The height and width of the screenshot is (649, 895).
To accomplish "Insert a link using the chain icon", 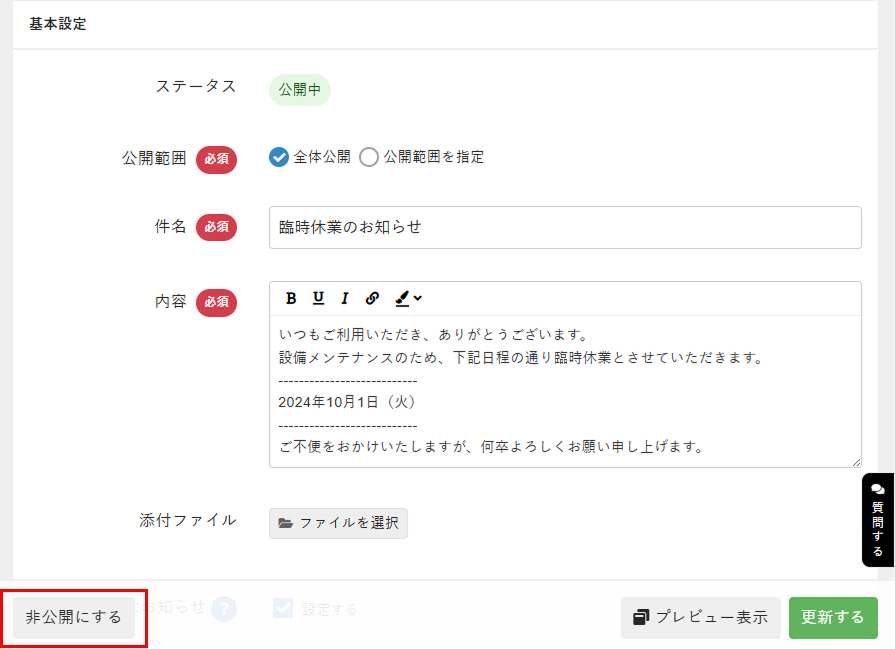I will [372, 298].
